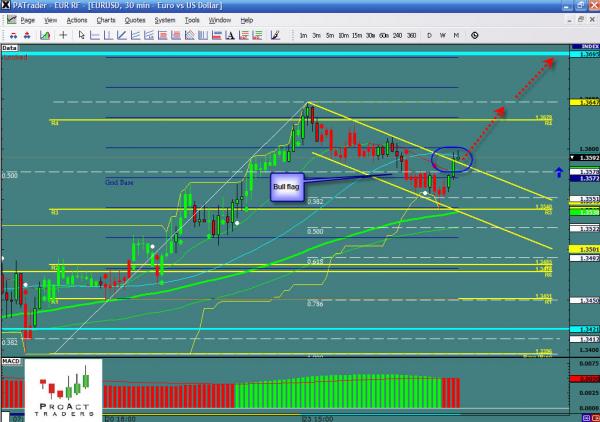Select the red-blue retracement bars tool
Screen dimensions: 600x422
[217, 36]
